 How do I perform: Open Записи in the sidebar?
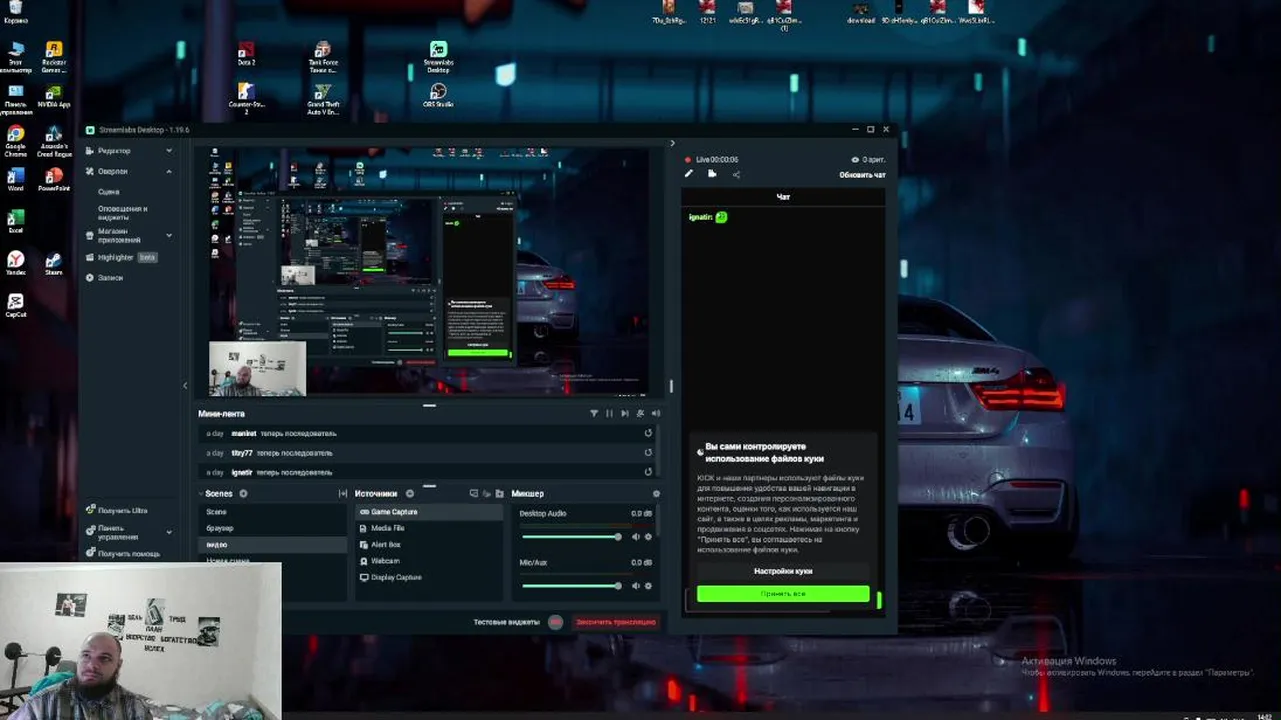pos(104,278)
